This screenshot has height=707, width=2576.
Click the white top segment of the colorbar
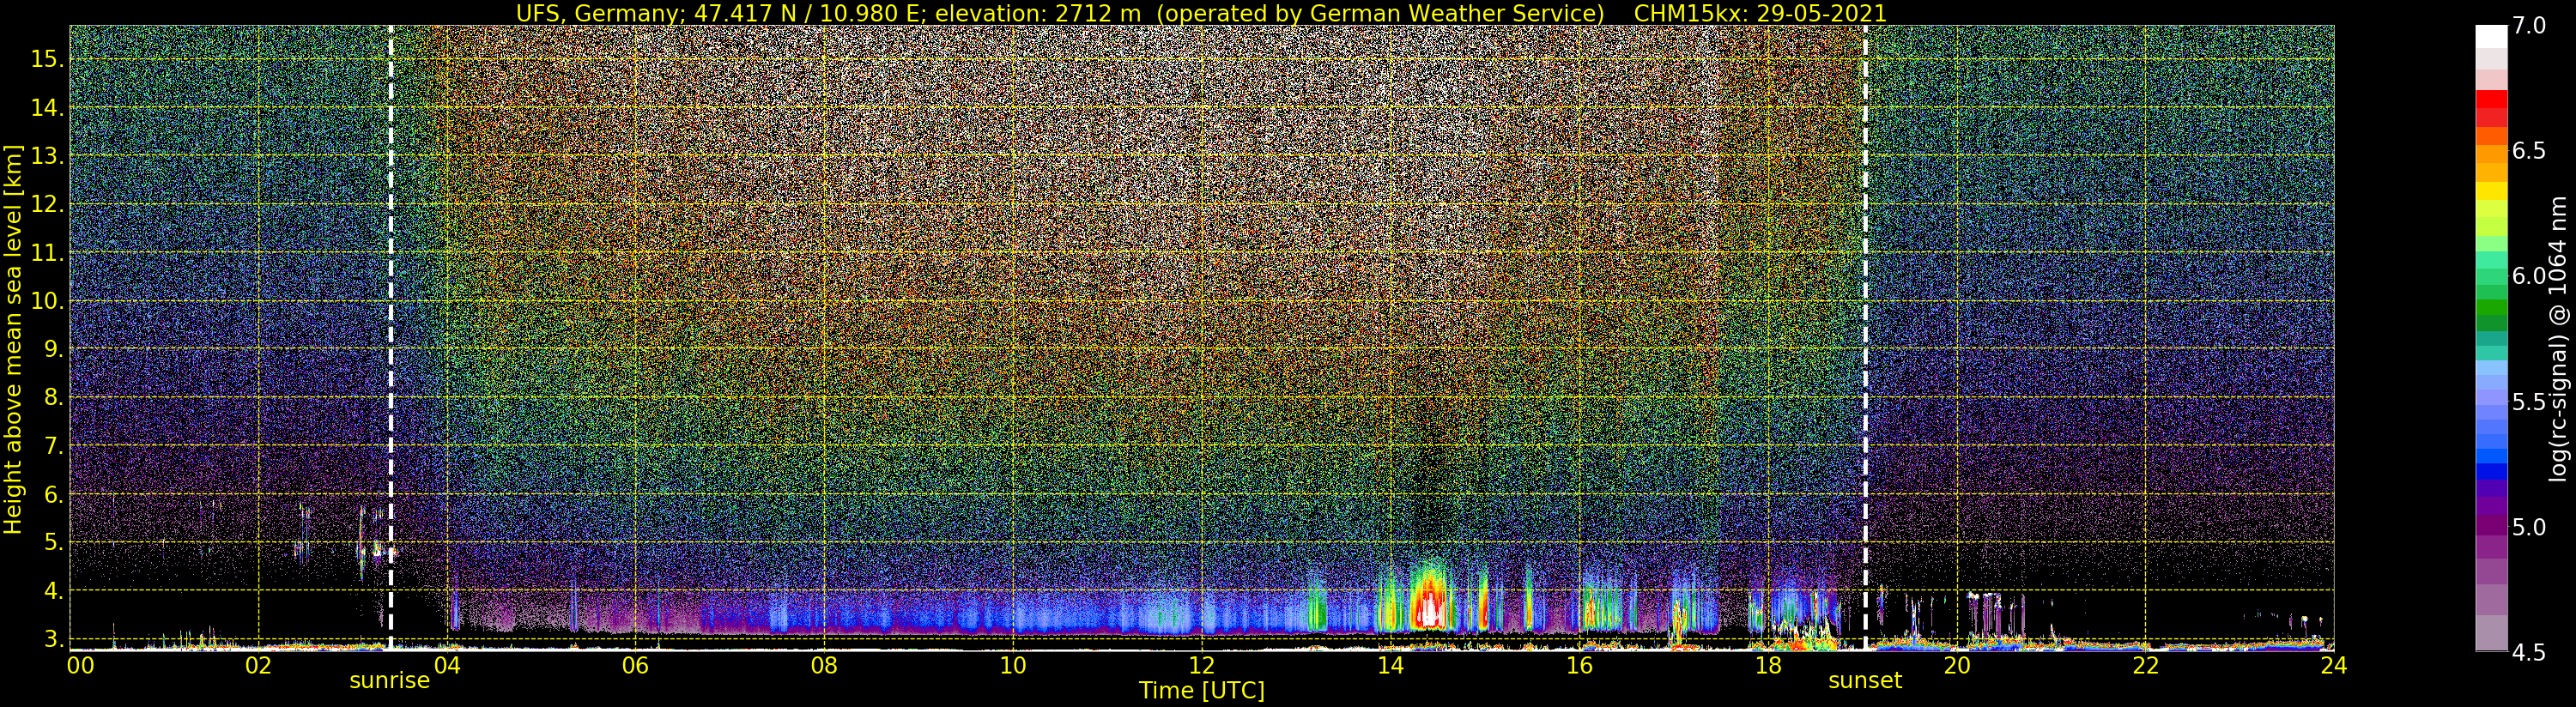(x=2491, y=36)
